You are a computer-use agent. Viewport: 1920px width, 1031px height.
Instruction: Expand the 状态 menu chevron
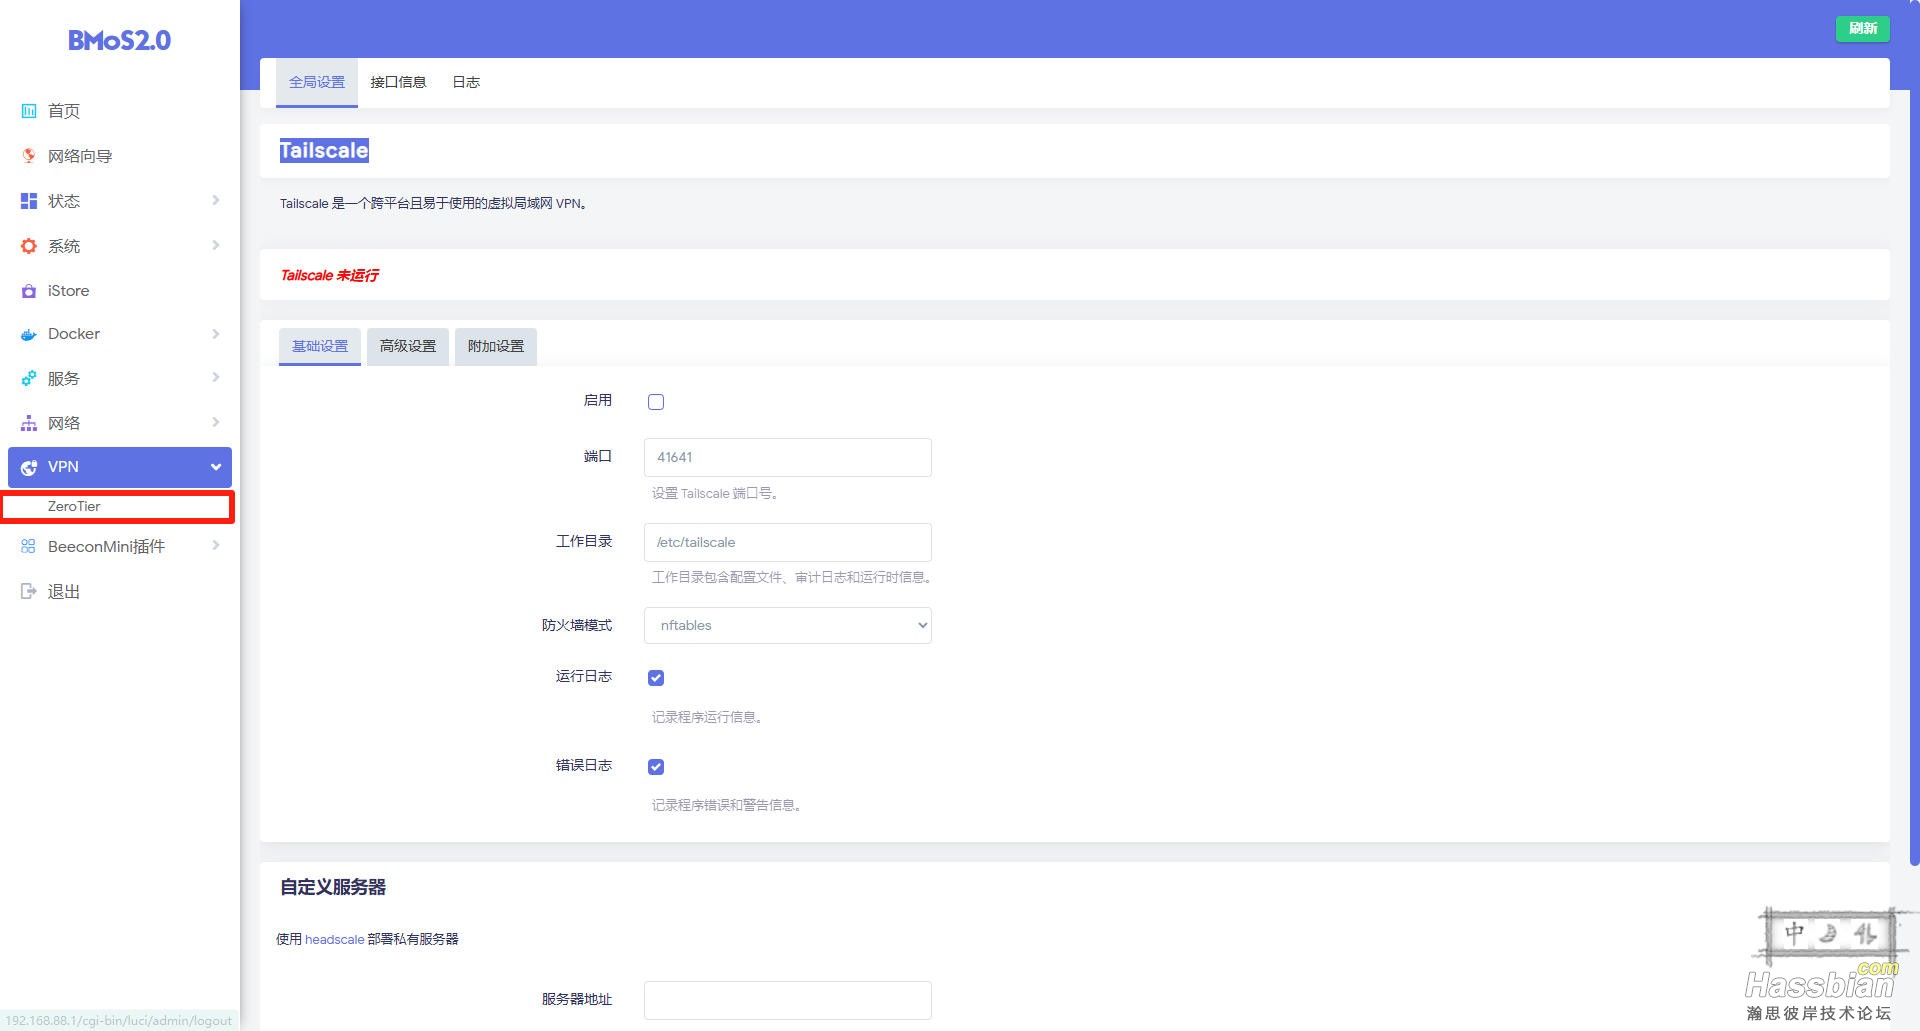click(215, 200)
